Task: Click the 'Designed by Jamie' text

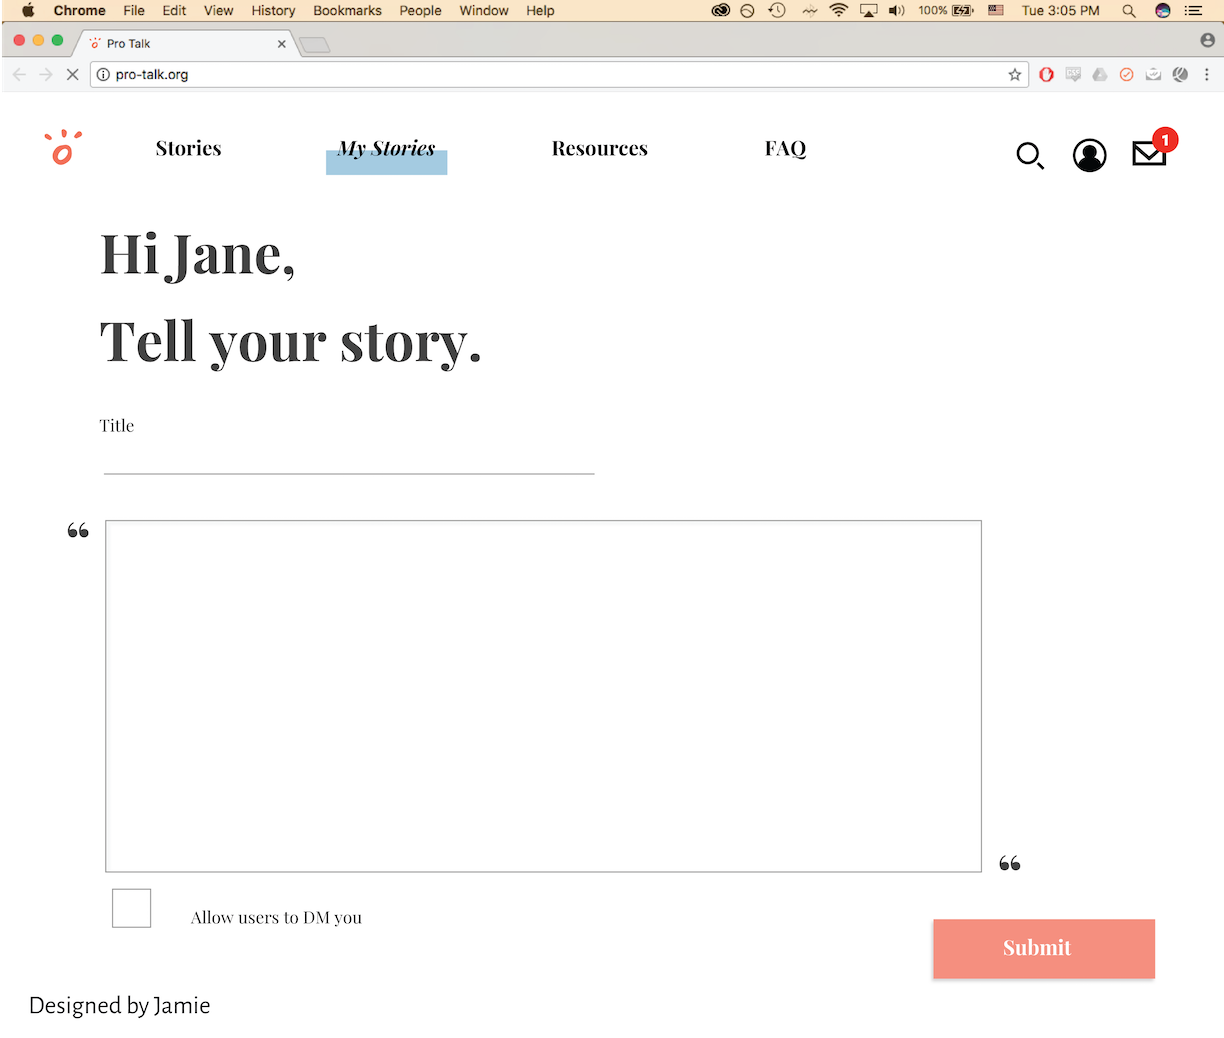Action: click(x=120, y=1005)
